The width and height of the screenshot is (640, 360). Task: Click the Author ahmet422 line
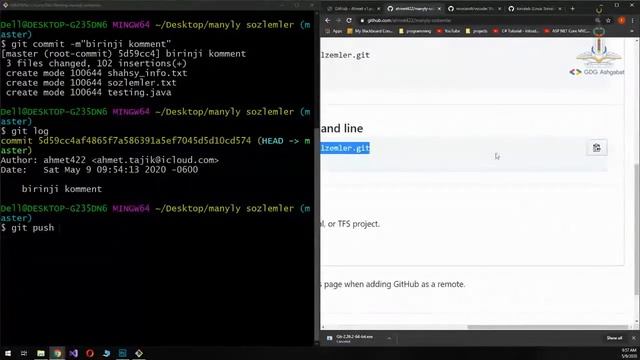110,160
